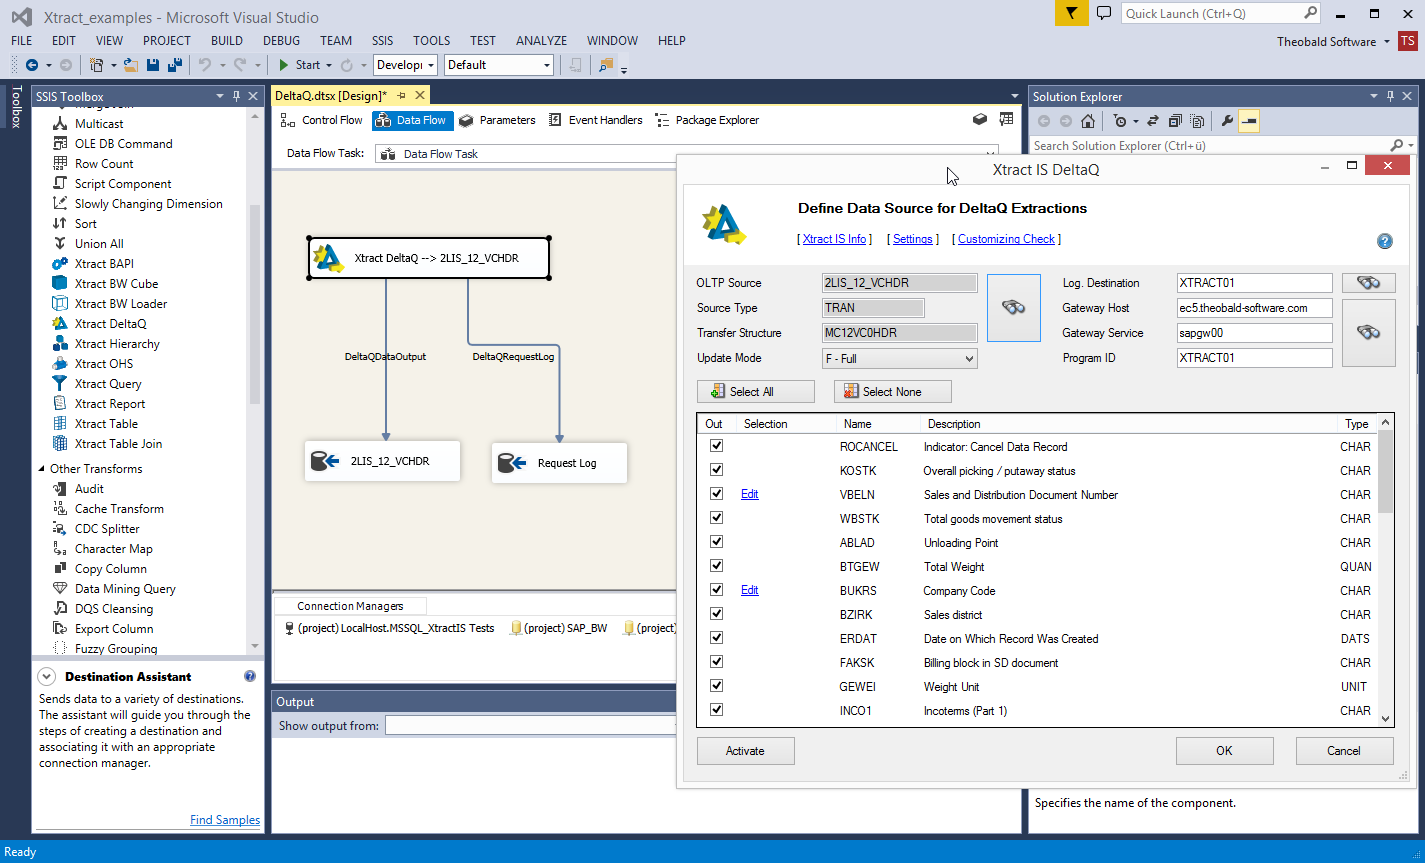This screenshot has width=1425, height=863.
Task: Switch to the Package Explorer tab
Action: pyautogui.click(x=707, y=120)
